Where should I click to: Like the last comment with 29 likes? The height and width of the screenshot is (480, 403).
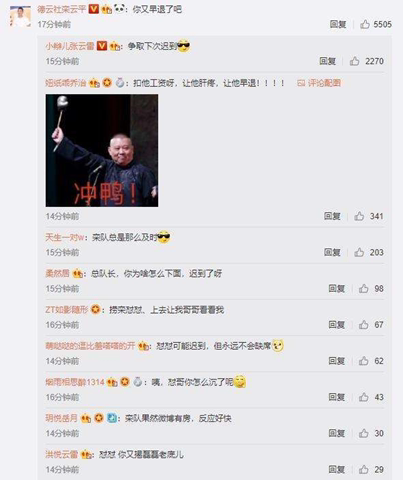(x=364, y=469)
